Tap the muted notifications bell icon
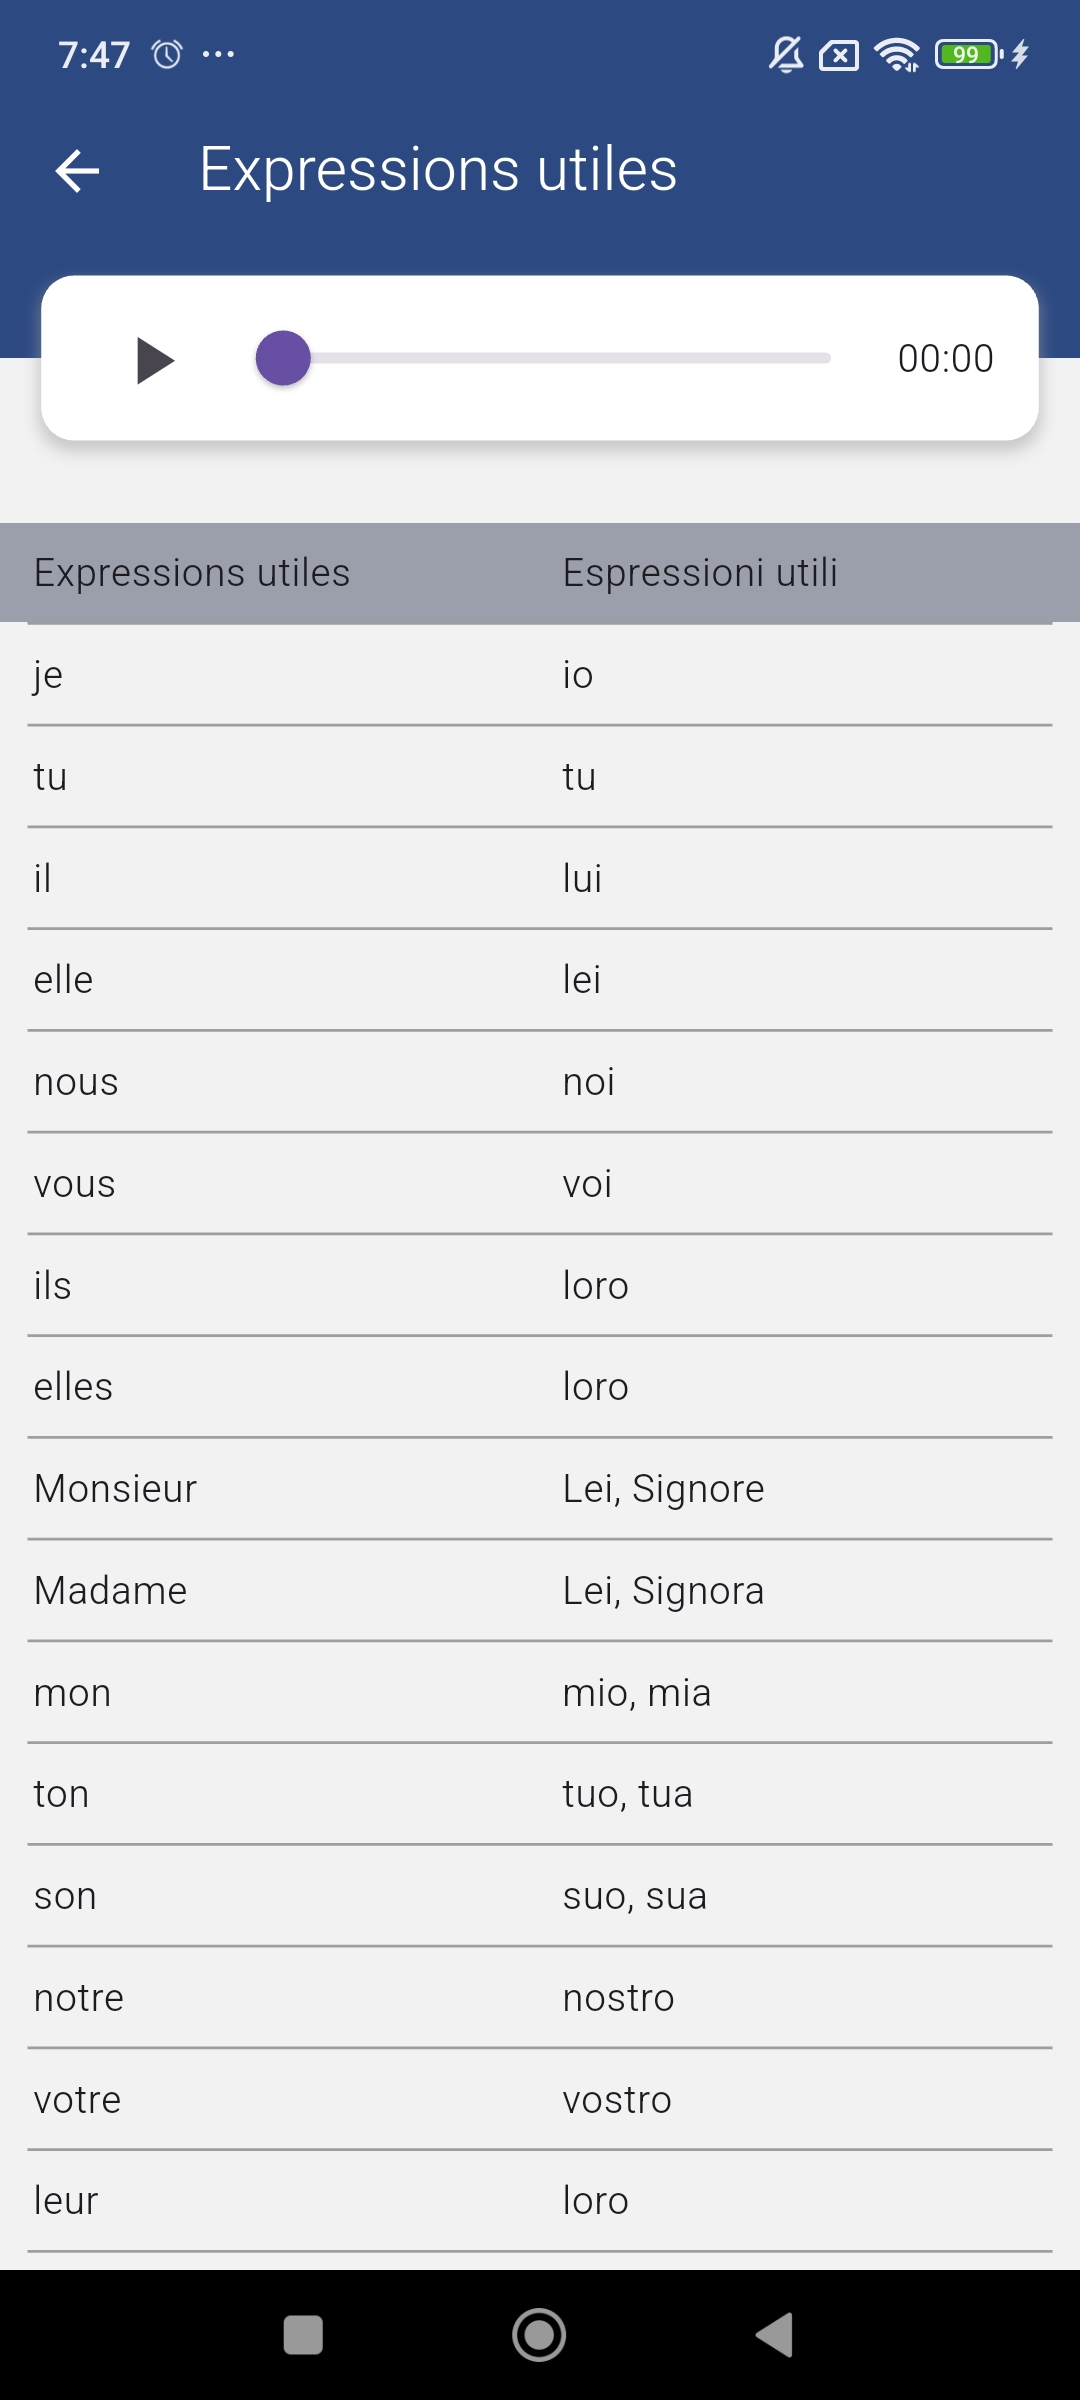The height and width of the screenshot is (2400, 1080). (786, 54)
